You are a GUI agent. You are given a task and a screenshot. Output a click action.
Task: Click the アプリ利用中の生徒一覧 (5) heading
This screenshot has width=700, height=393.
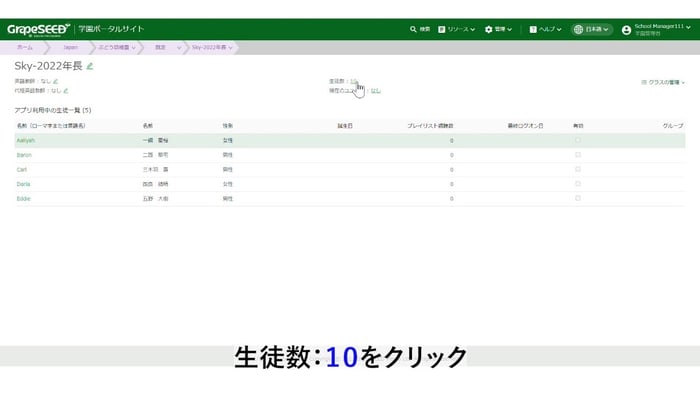click(53, 110)
